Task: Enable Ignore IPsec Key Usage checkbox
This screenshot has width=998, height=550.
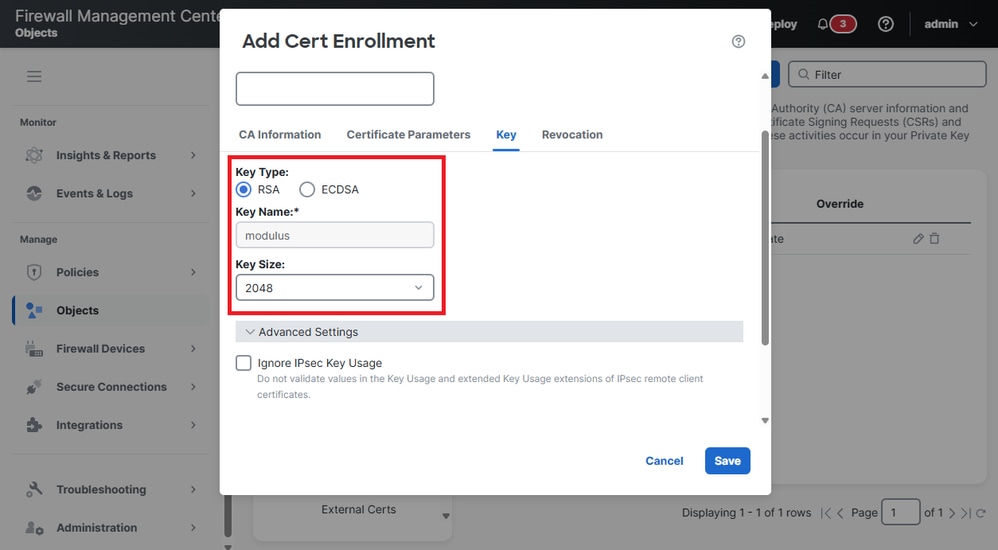Action: tap(244, 363)
